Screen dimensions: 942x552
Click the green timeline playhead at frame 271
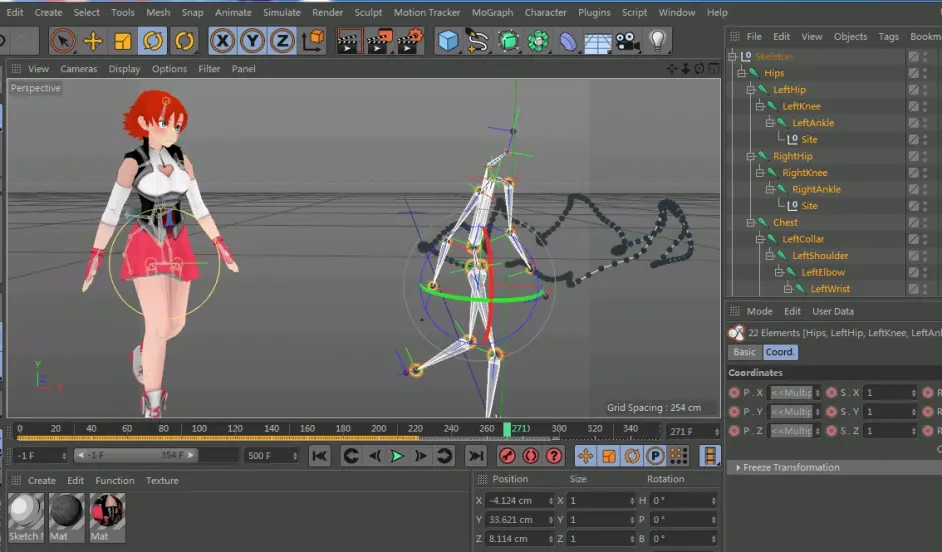click(x=507, y=429)
